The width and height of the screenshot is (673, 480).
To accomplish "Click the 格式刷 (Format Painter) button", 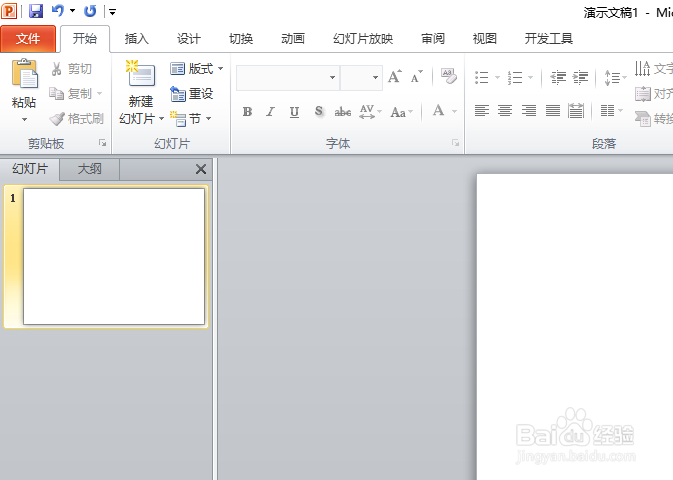I will click(76, 118).
